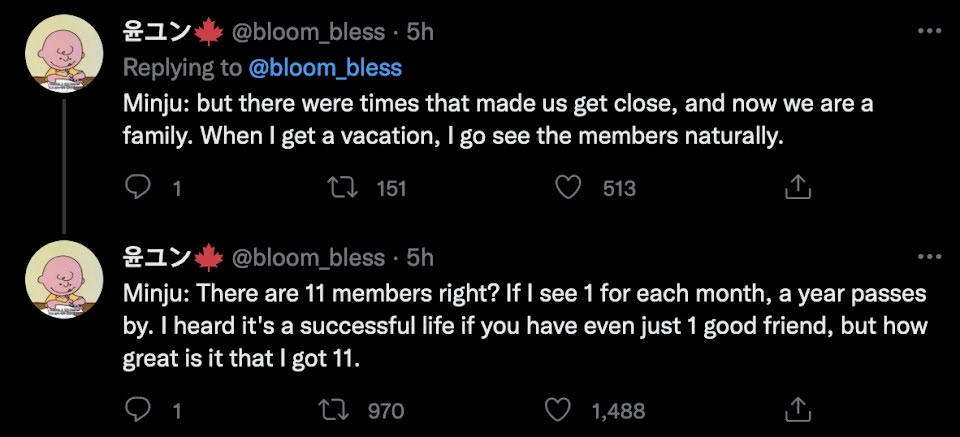Click the second tweet's profile avatar

pos(65,279)
